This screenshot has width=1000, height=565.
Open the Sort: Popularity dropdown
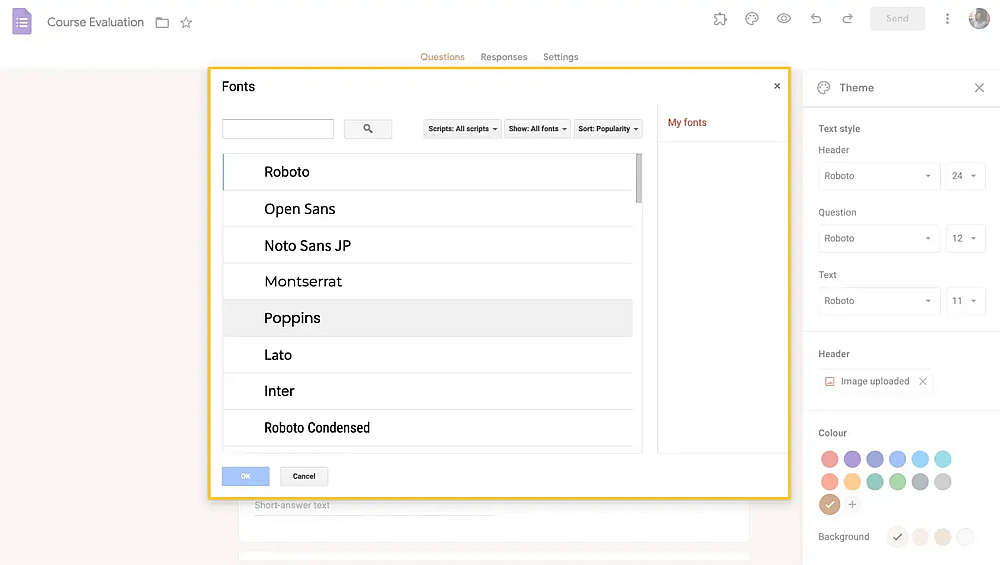[x=608, y=129]
